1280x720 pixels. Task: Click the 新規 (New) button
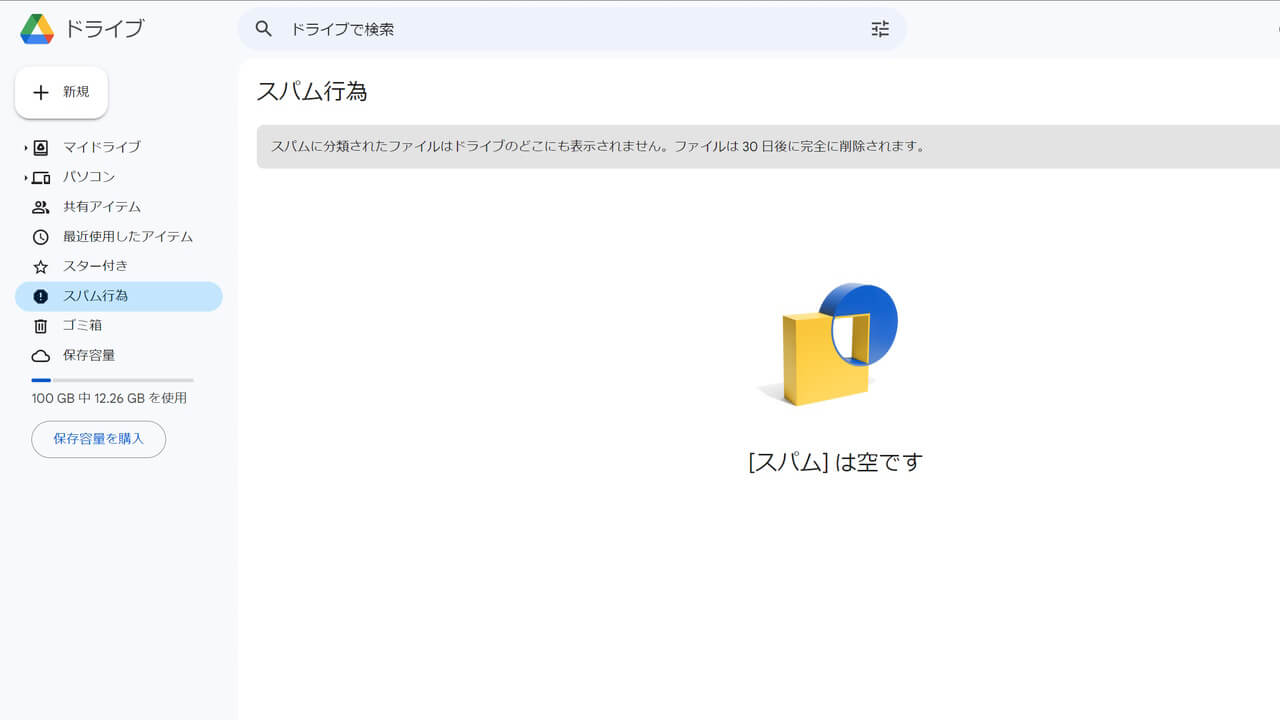pos(61,92)
